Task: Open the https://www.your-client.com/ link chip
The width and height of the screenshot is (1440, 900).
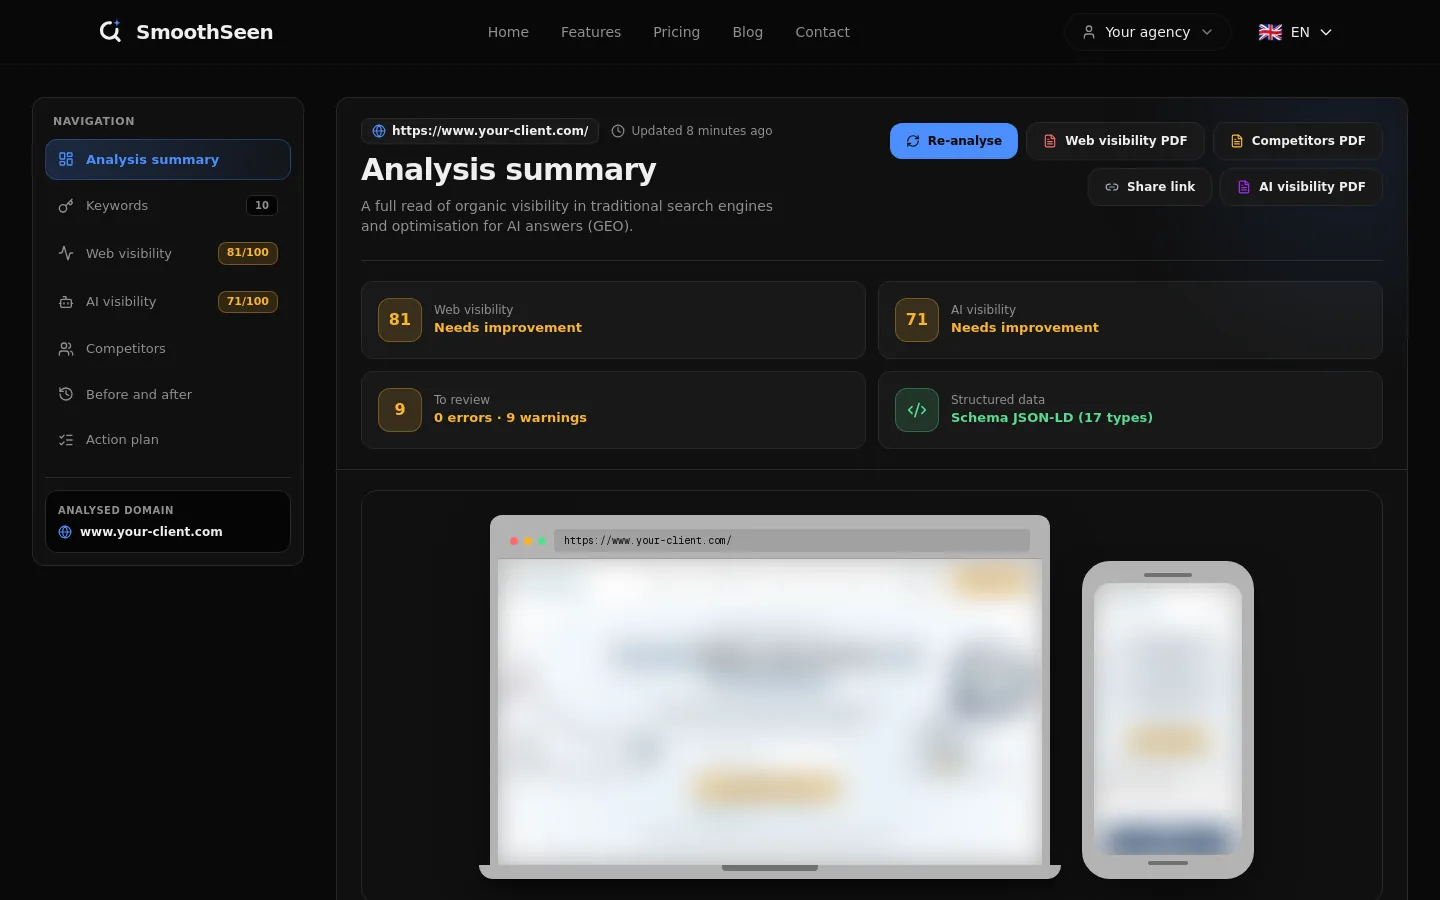Action: [480, 131]
